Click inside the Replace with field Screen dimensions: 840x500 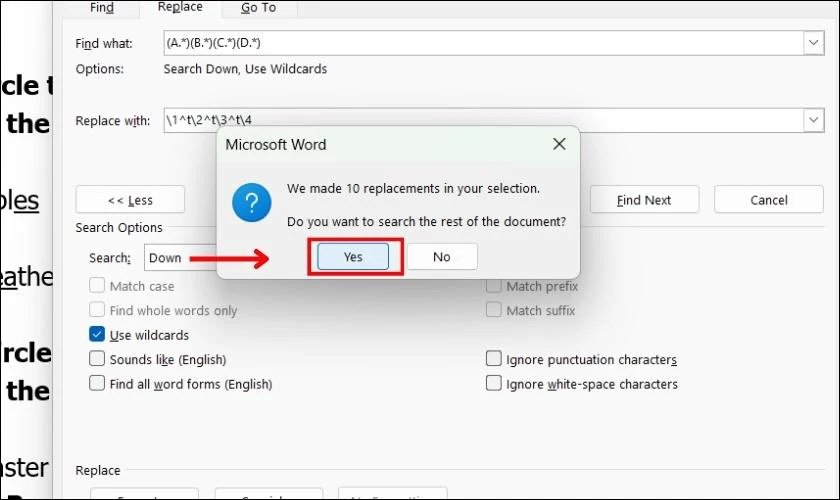[x=483, y=120]
